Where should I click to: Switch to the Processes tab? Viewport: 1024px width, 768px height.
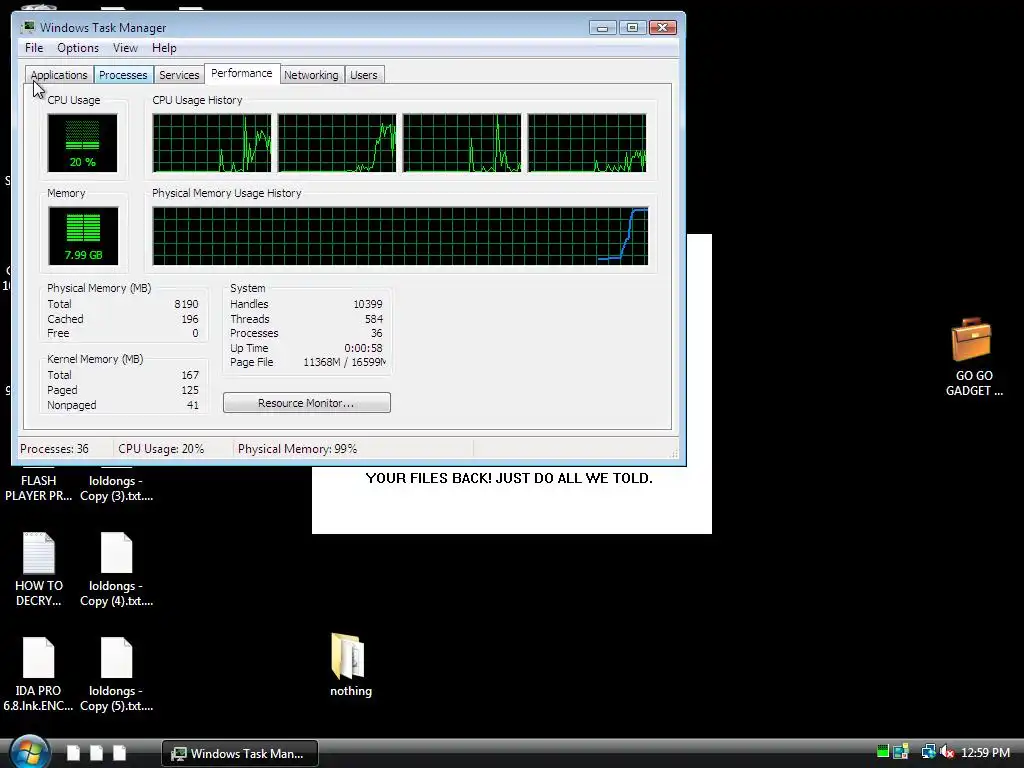coord(123,75)
